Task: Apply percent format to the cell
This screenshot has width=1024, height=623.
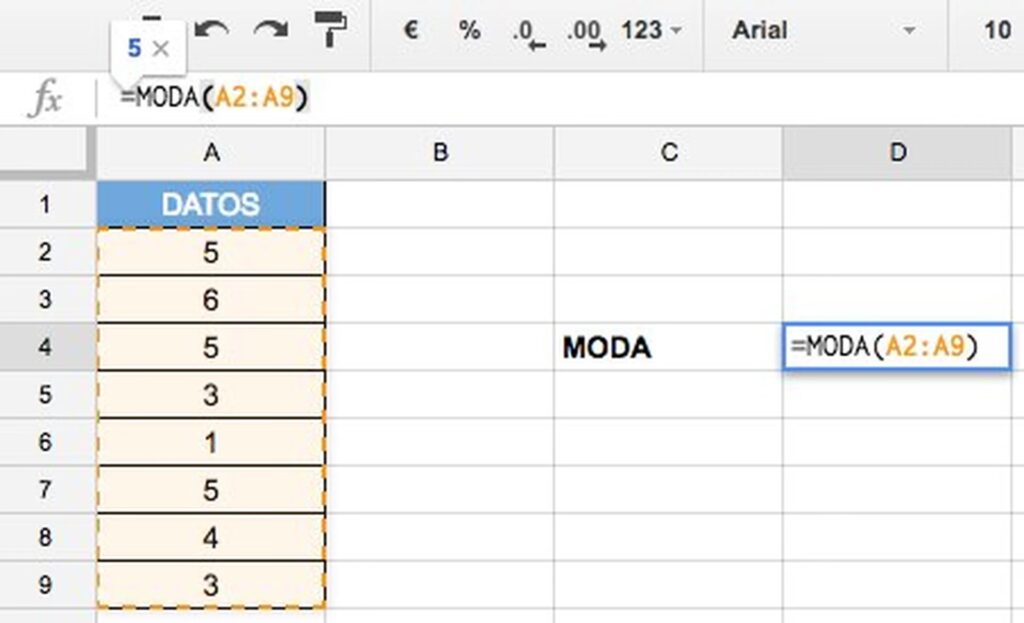Action: click(469, 30)
